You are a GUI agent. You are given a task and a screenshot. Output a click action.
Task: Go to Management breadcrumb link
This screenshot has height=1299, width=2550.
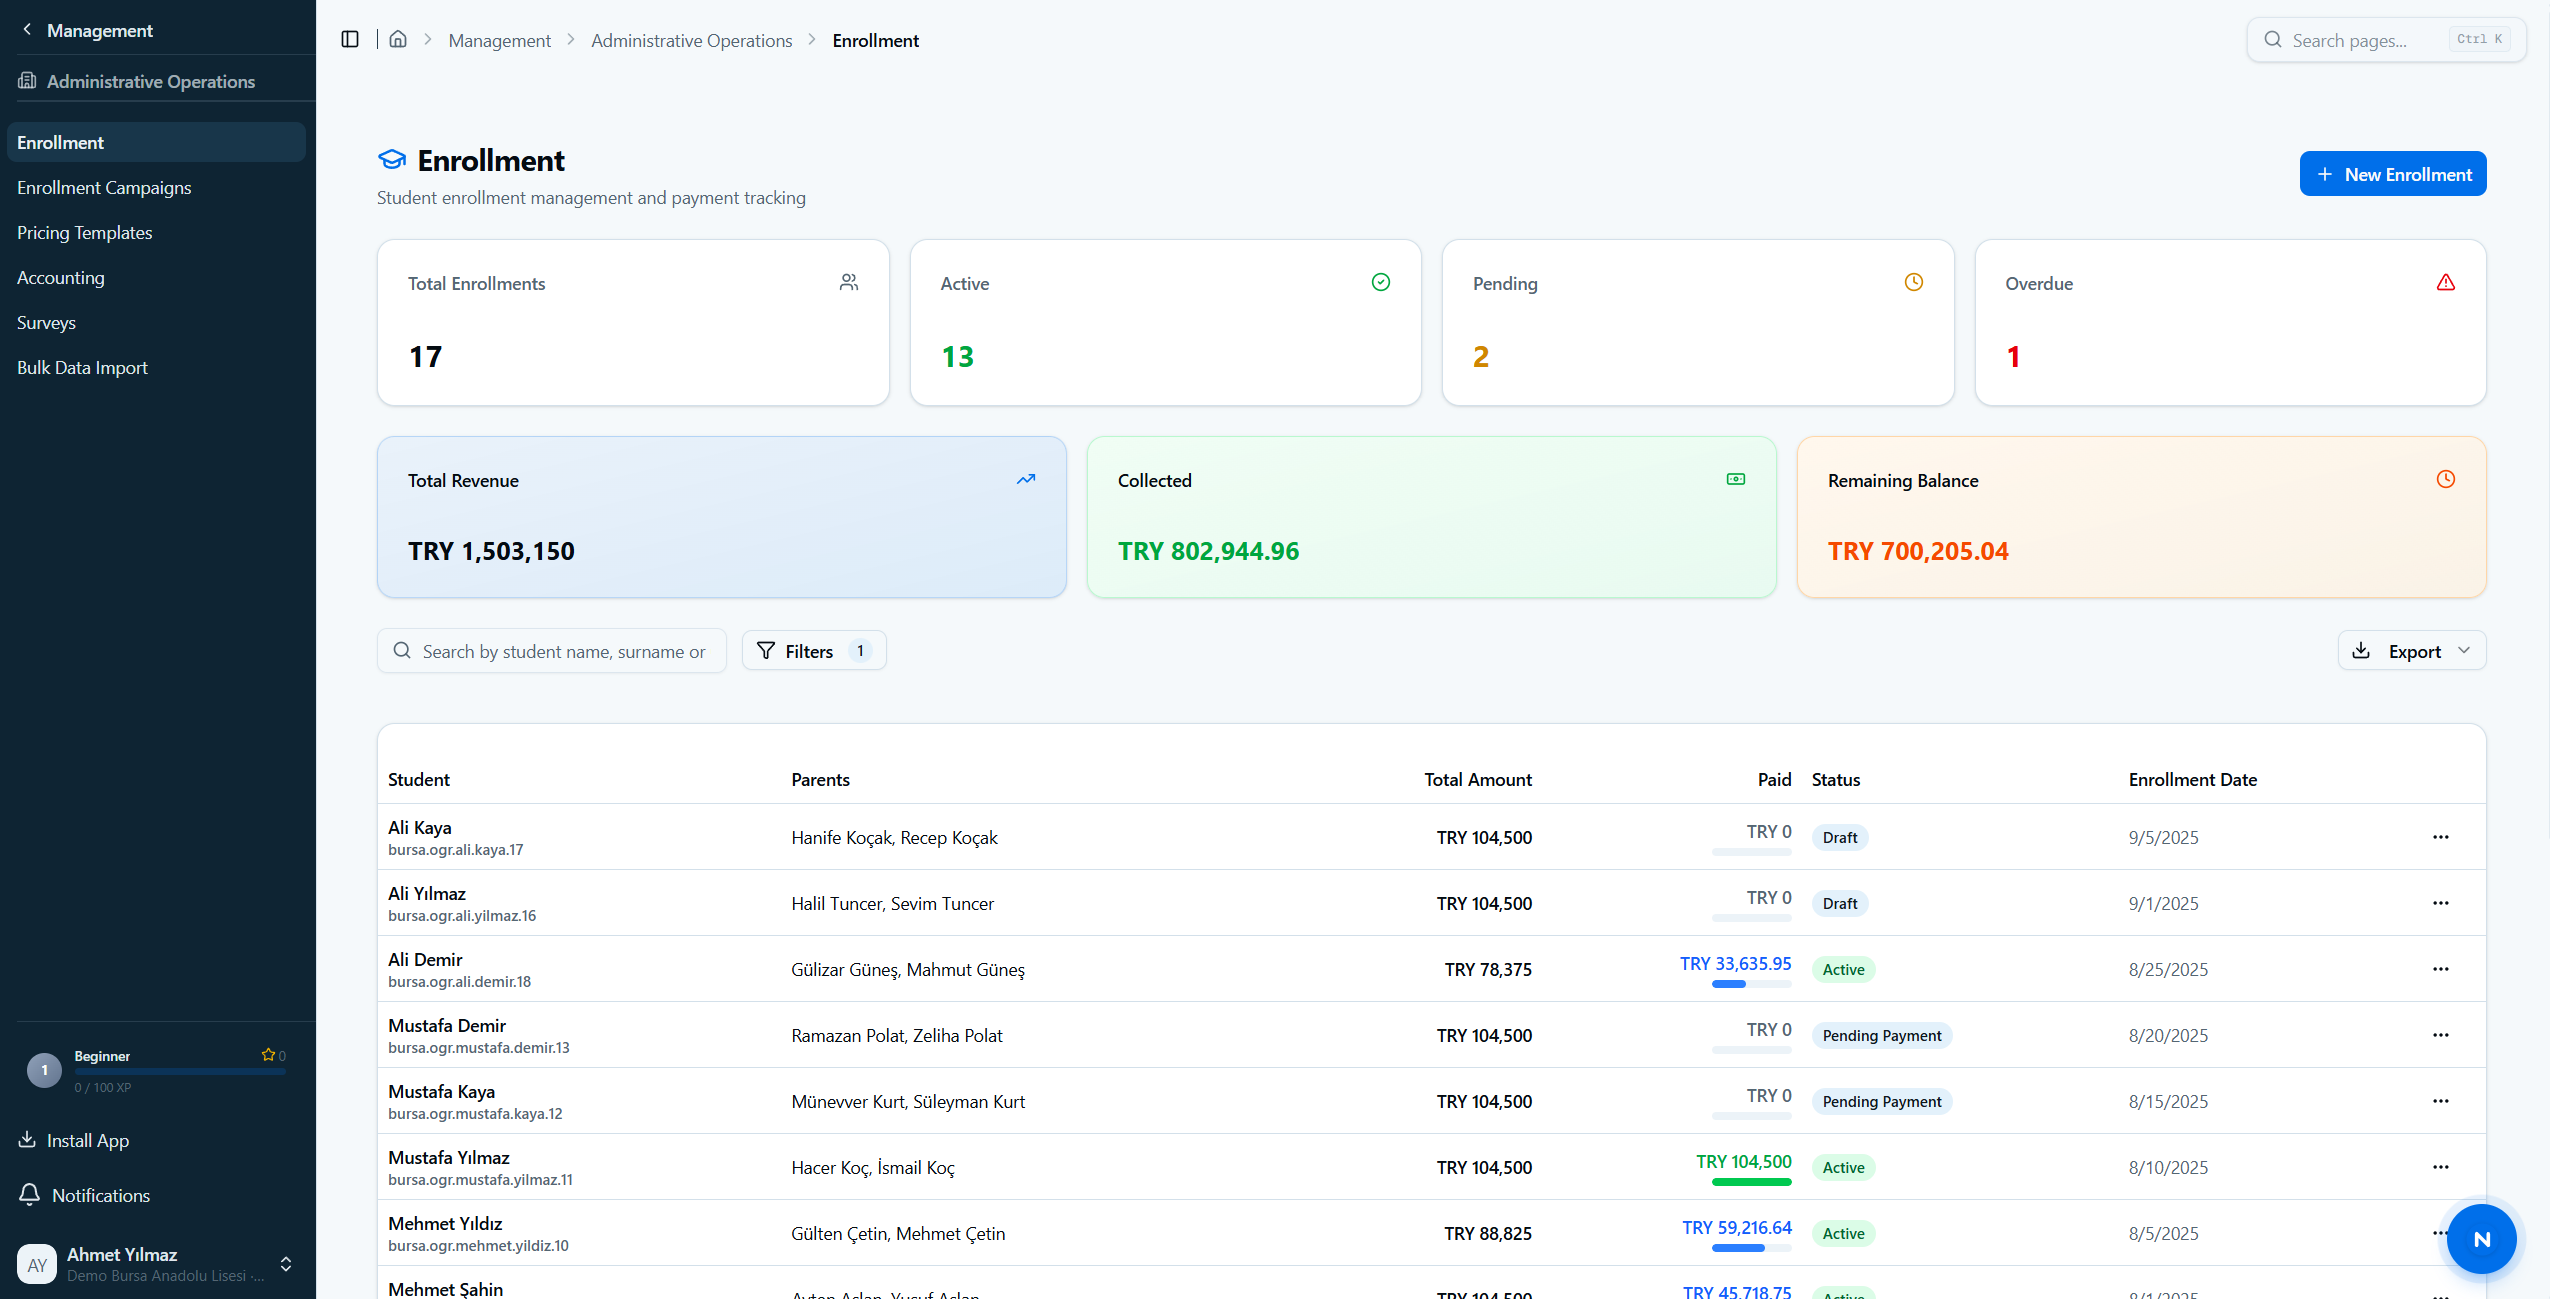pos(499,40)
